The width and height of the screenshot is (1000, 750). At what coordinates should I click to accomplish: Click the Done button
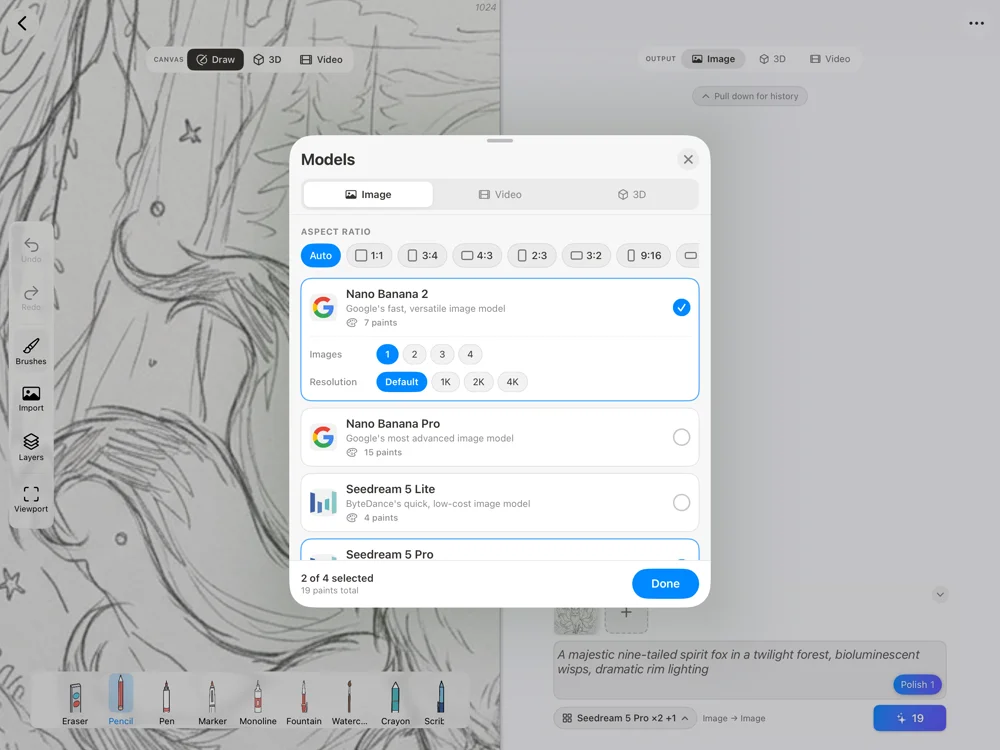coord(665,584)
